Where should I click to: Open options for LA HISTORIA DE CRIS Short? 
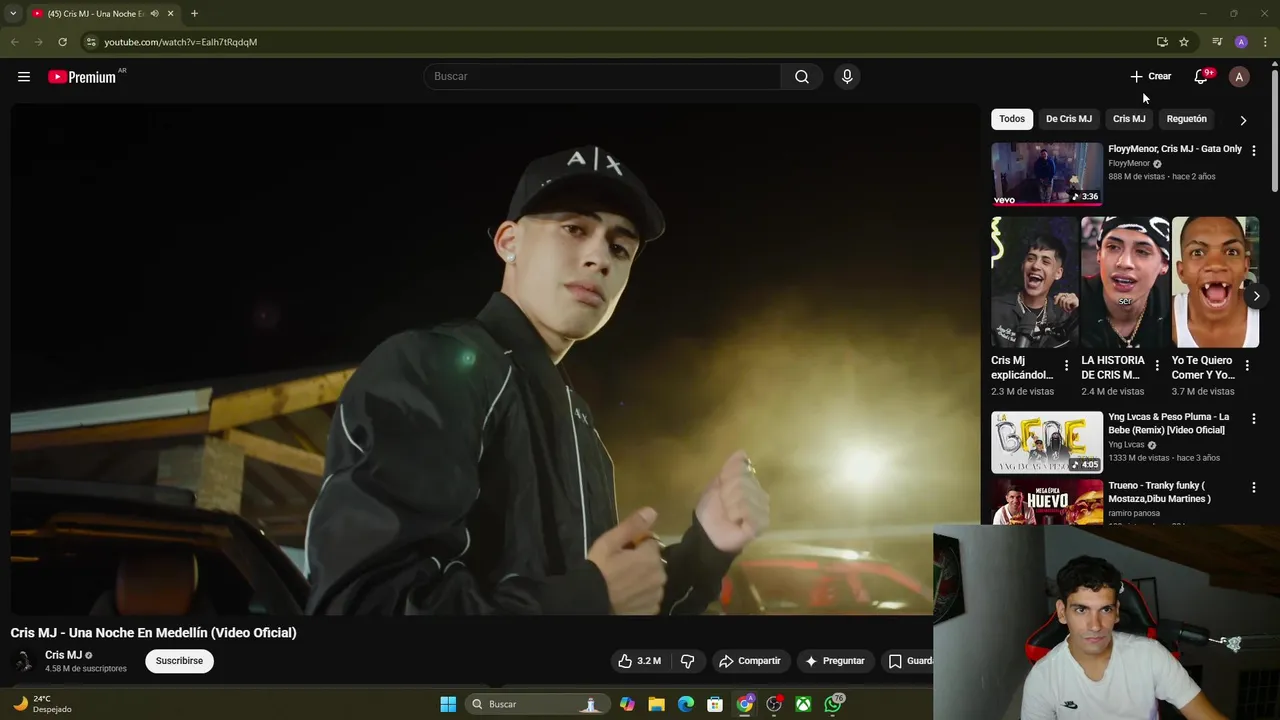(1157, 366)
